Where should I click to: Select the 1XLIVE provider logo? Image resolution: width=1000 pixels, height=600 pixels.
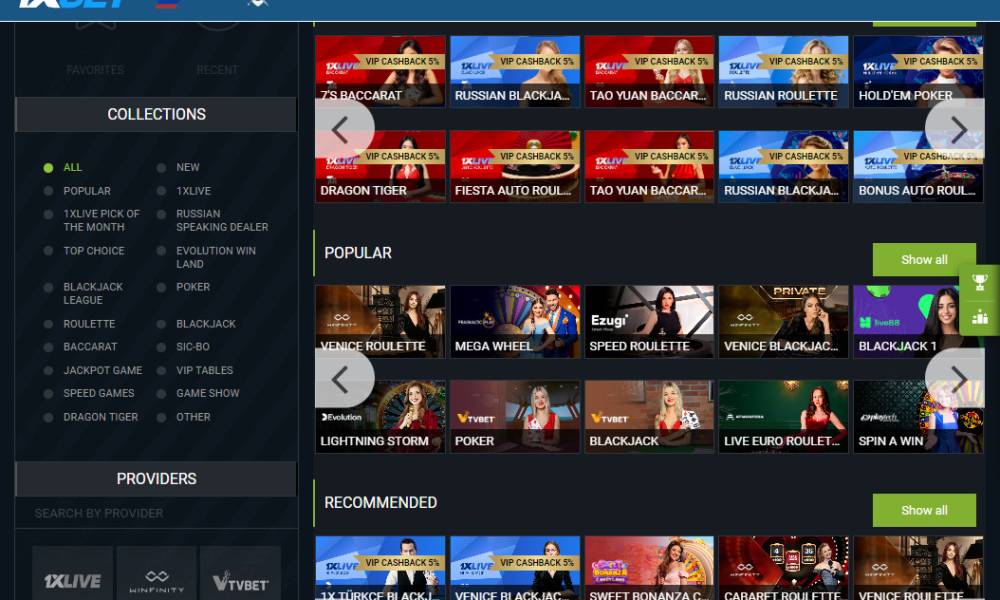point(72,578)
